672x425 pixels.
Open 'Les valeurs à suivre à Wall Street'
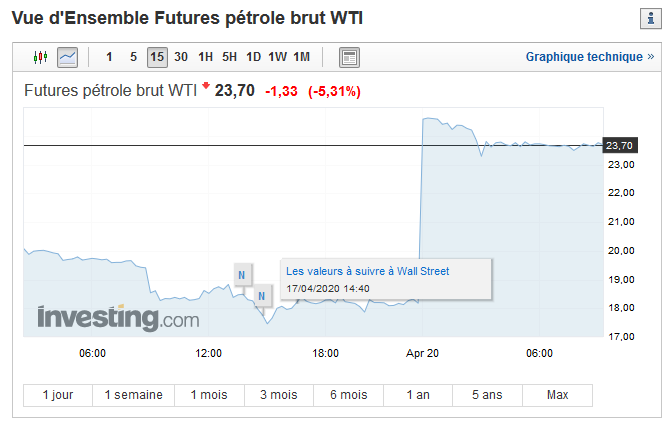pos(367,271)
